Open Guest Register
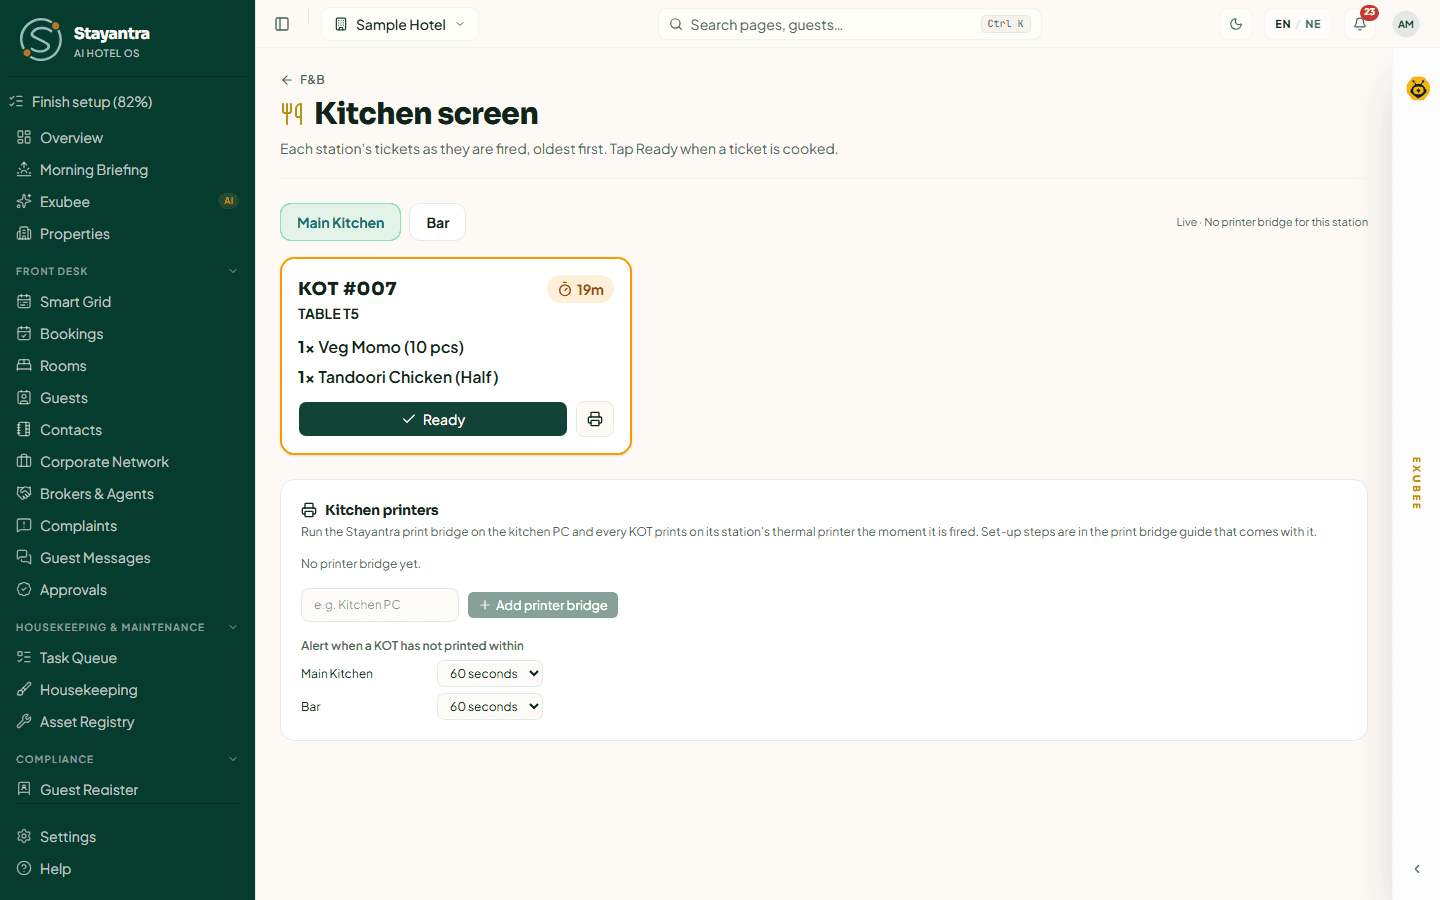Screen dimensions: 1440x900 (127, 790)
